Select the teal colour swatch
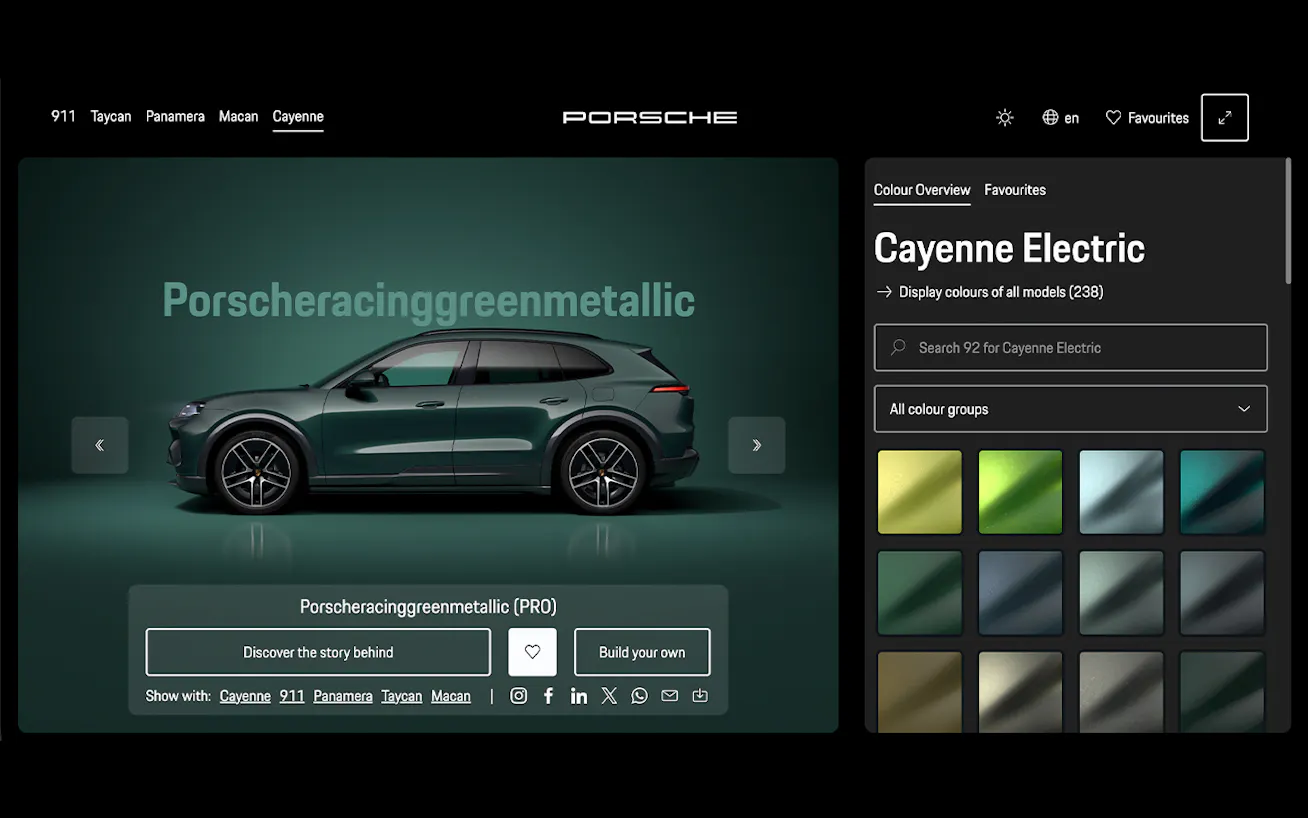The image size is (1308, 818). tap(1222, 492)
